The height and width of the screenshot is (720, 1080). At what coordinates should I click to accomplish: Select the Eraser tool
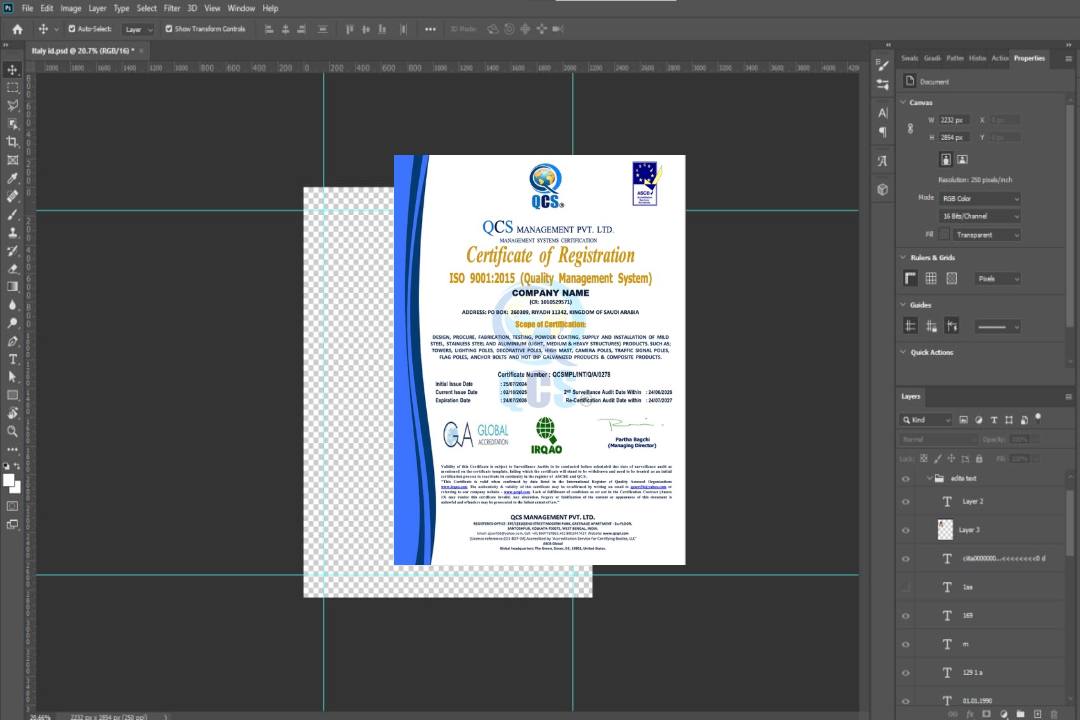(12, 269)
